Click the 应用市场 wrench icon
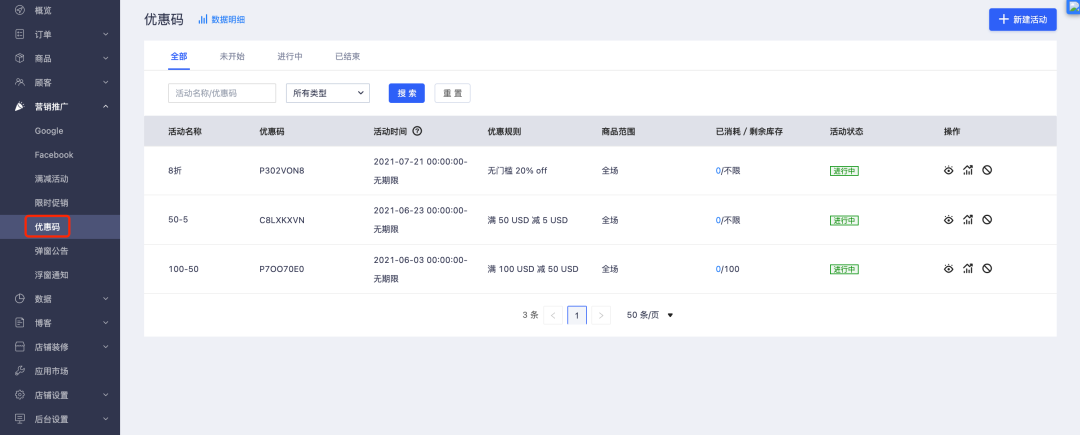This screenshot has height=435, width=1080. click(x=20, y=371)
